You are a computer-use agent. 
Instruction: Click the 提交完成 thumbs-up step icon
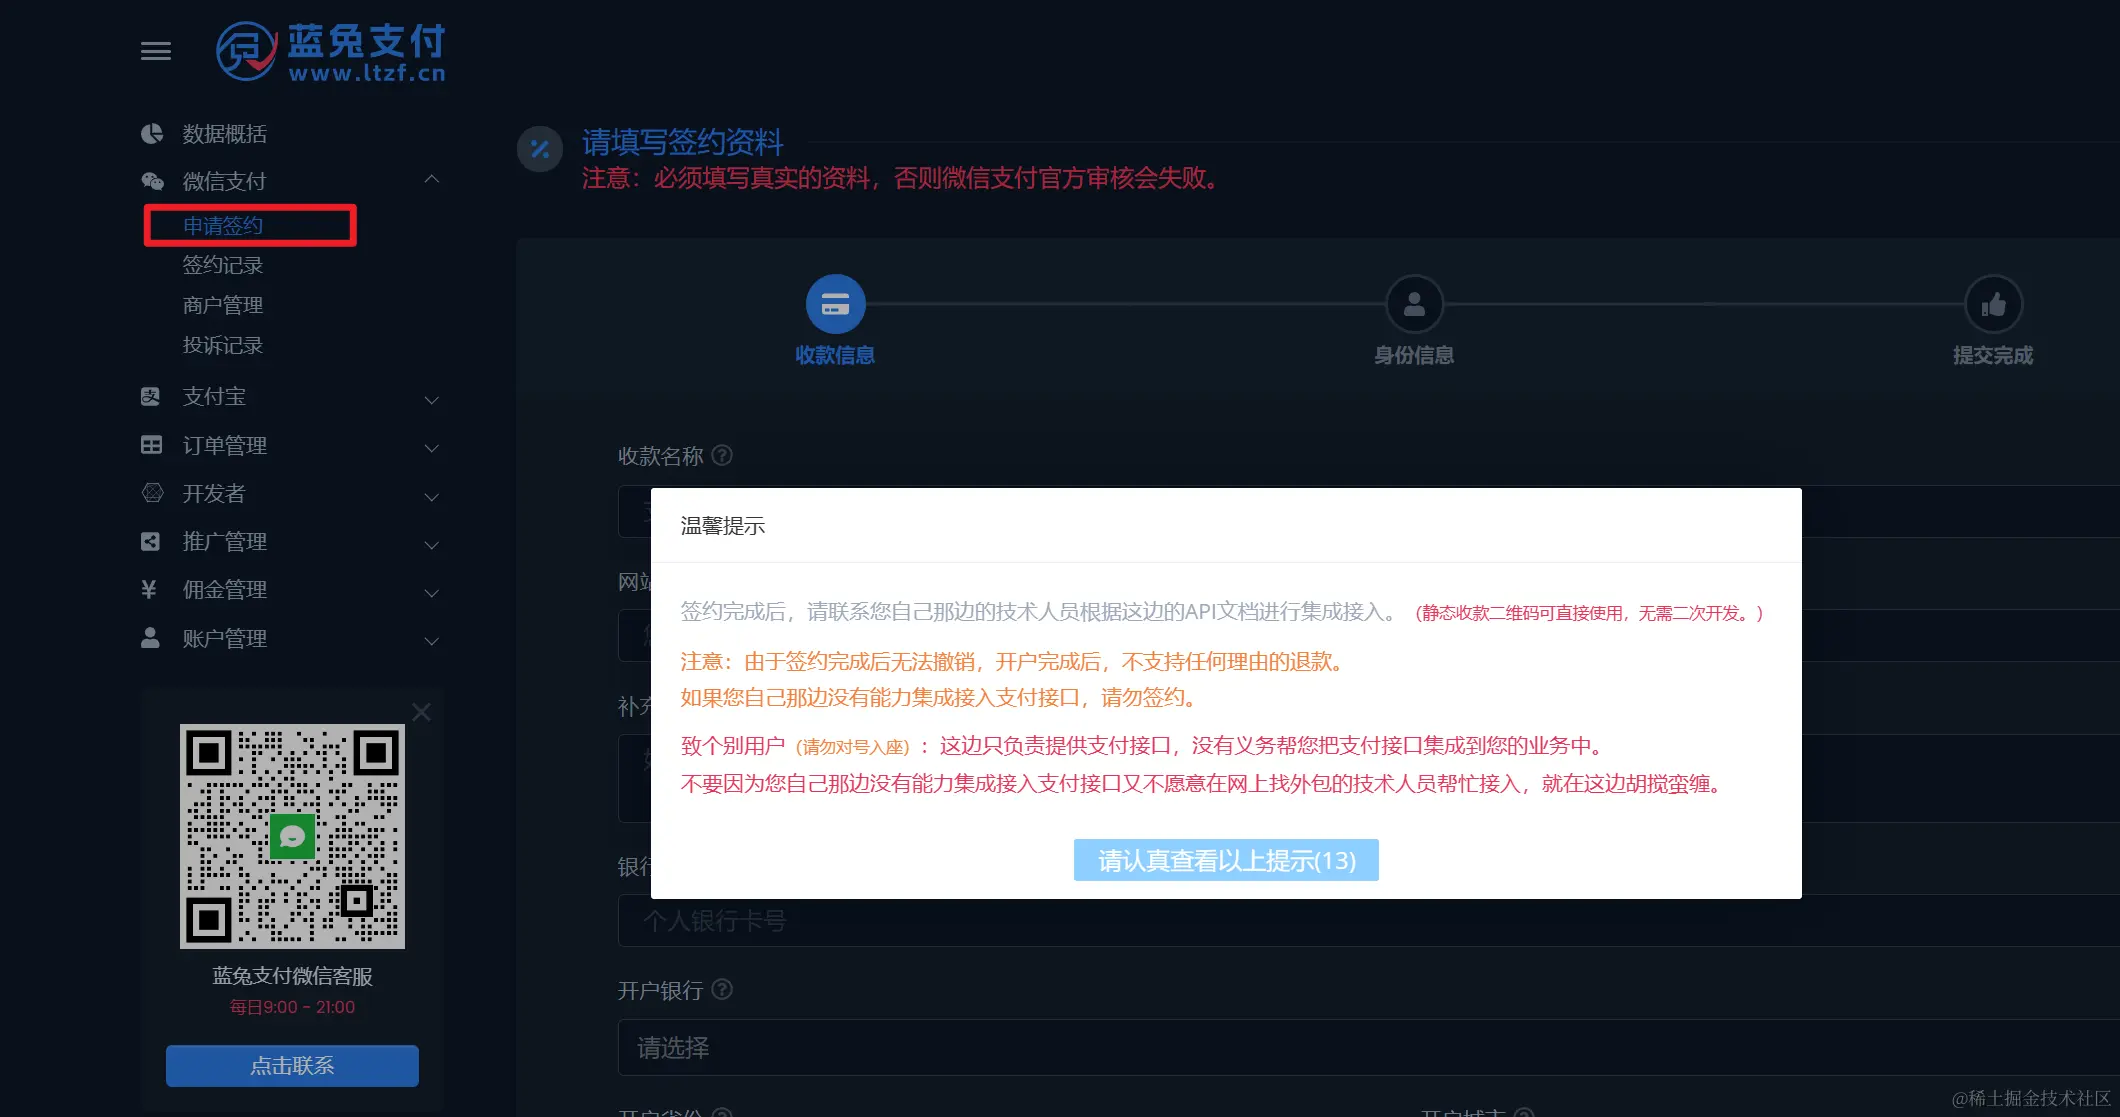1994,303
